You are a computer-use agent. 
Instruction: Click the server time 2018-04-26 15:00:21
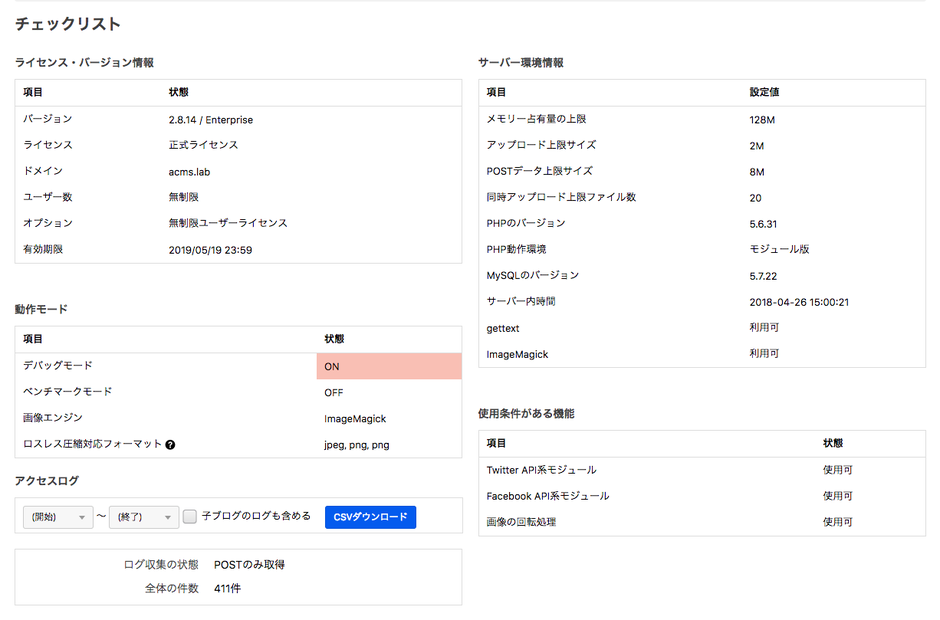coord(799,302)
